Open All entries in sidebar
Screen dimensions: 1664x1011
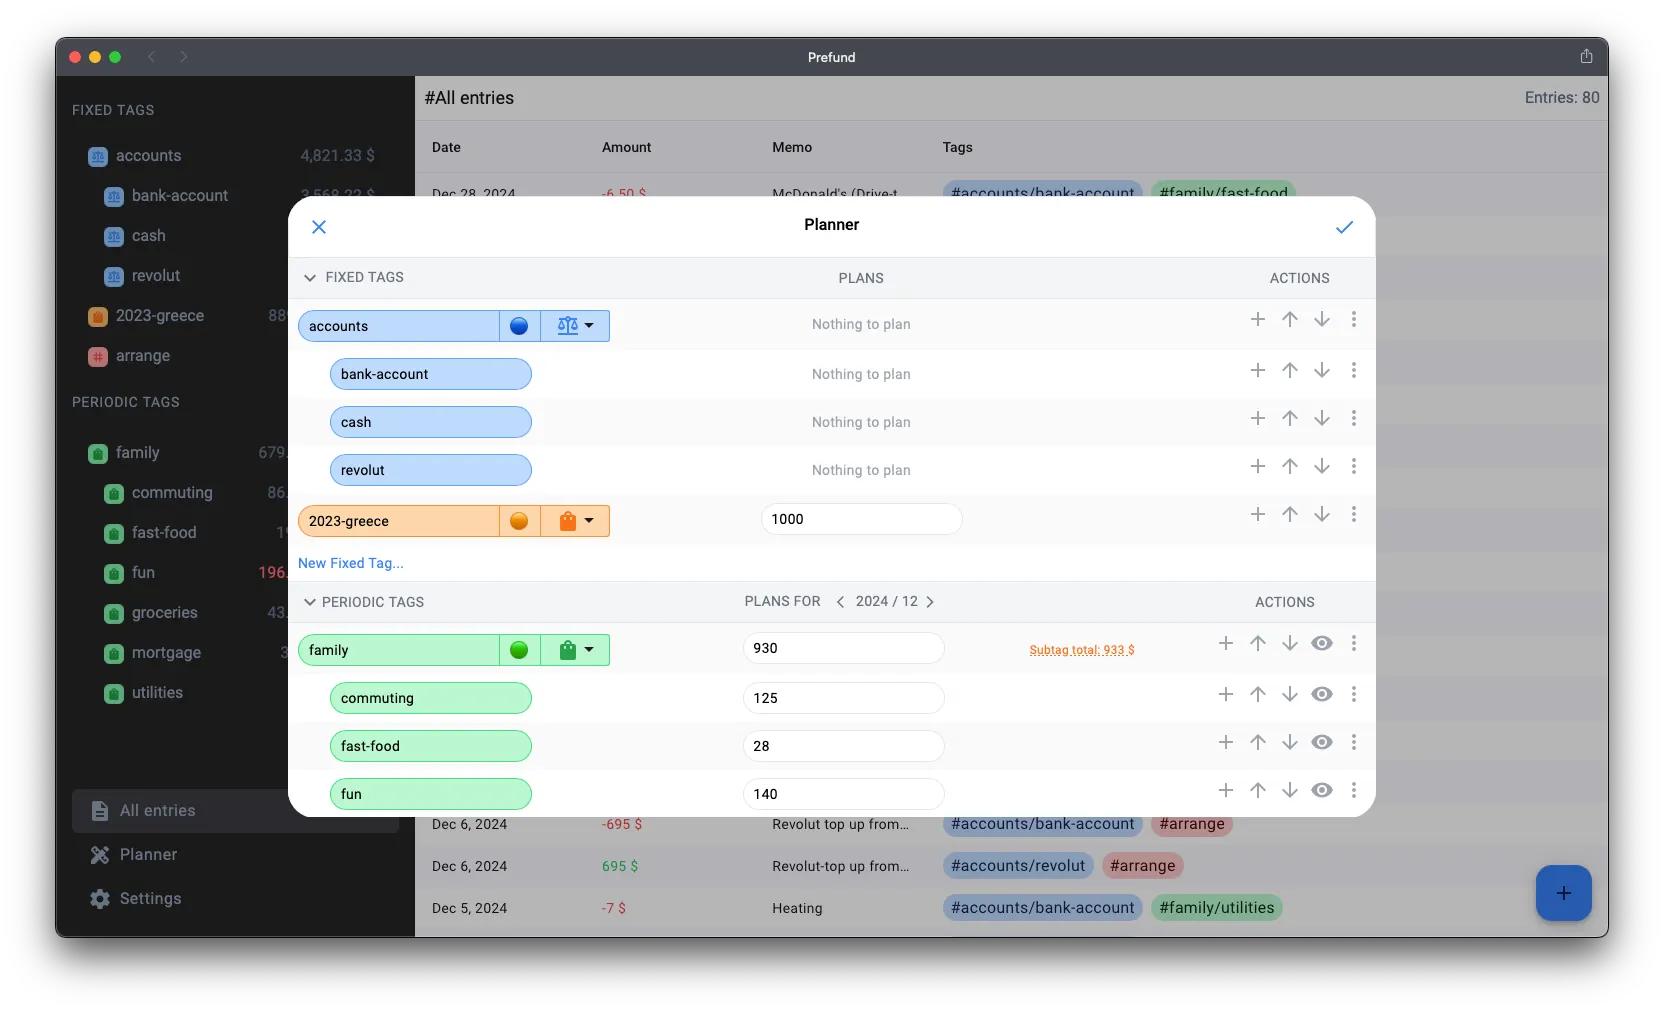(x=235, y=811)
